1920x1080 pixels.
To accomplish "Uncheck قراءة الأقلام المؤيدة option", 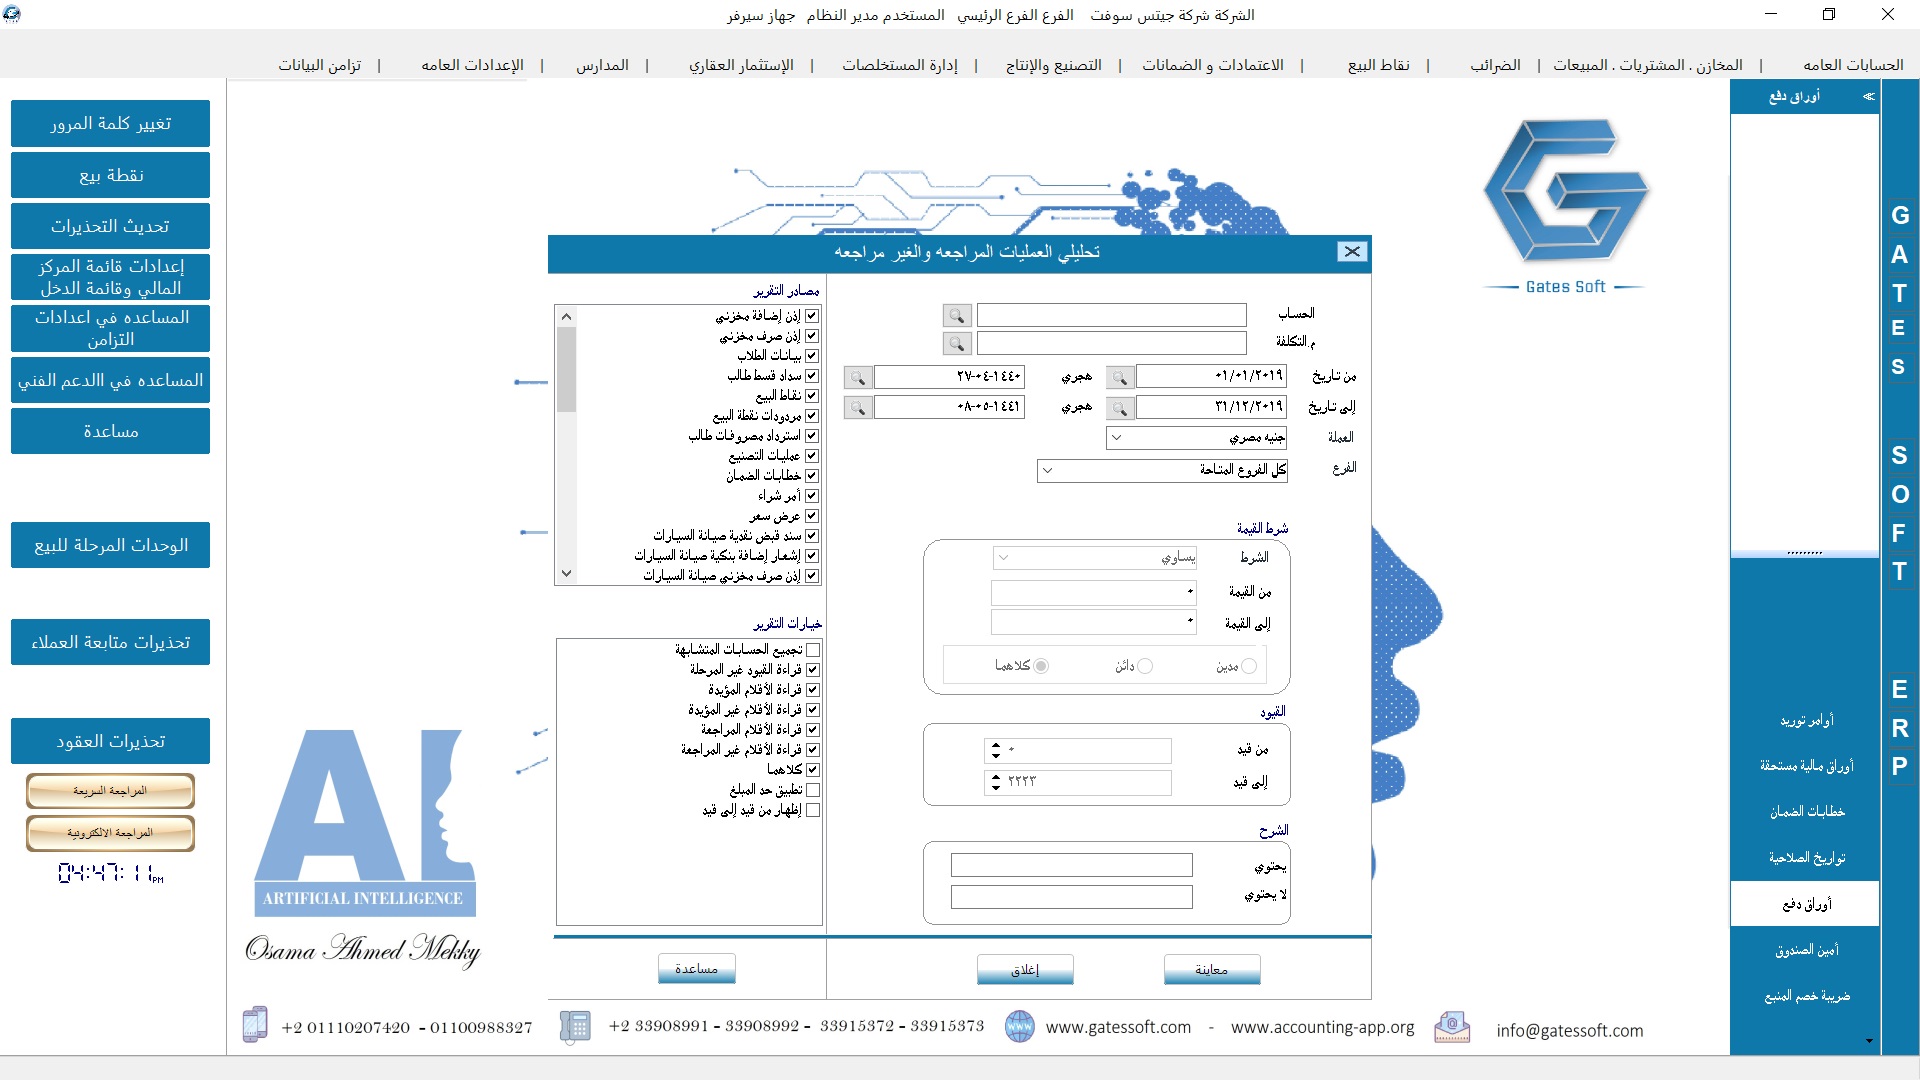I will (813, 690).
